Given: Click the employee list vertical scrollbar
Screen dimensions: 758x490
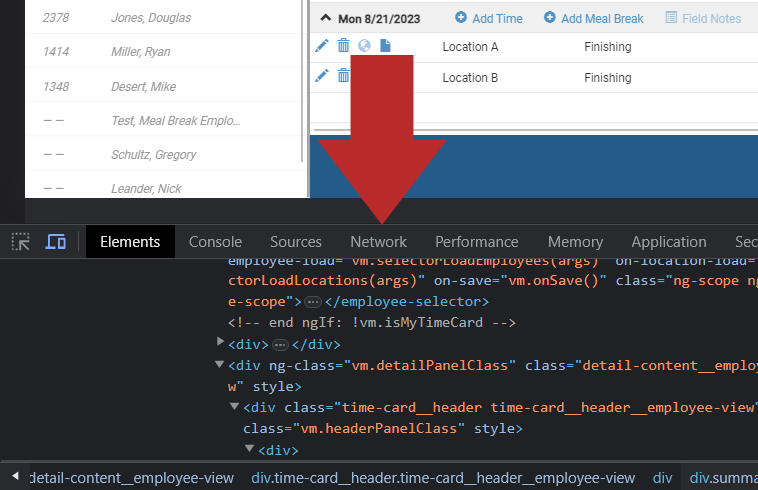Looking at the screenshot, I should [303, 81].
